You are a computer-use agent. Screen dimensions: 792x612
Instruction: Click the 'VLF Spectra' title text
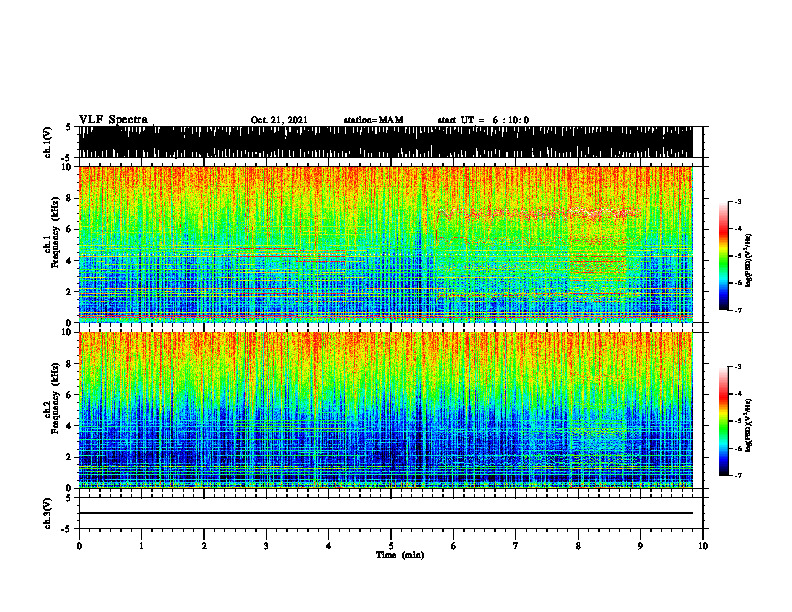113,120
